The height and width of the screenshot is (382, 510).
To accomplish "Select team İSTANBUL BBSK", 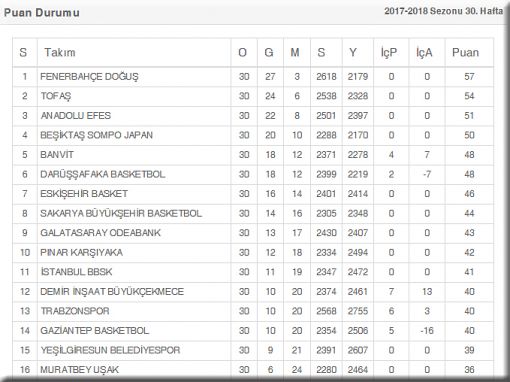I will 76,272.
